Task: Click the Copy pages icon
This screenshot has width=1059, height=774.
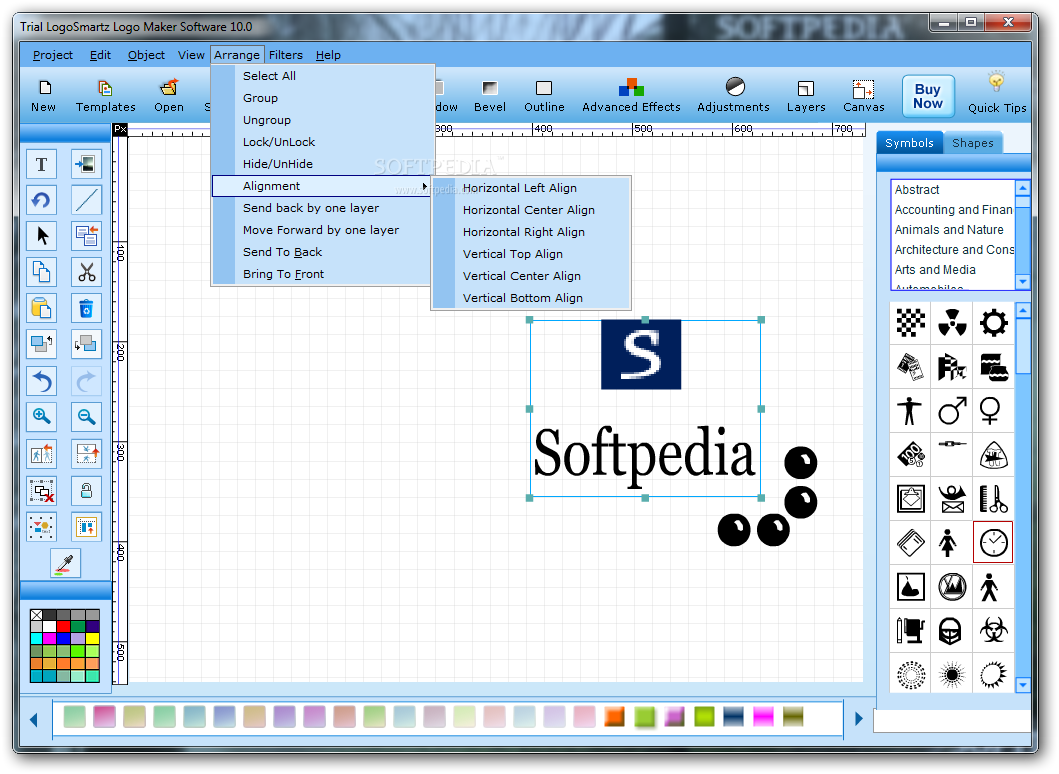Action: pyautogui.click(x=41, y=272)
